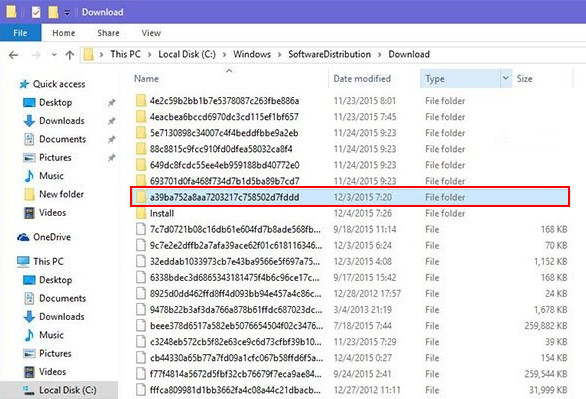Screen dimensions: 586x399
Task: Open Music under Quick access
Action: (x=51, y=176)
